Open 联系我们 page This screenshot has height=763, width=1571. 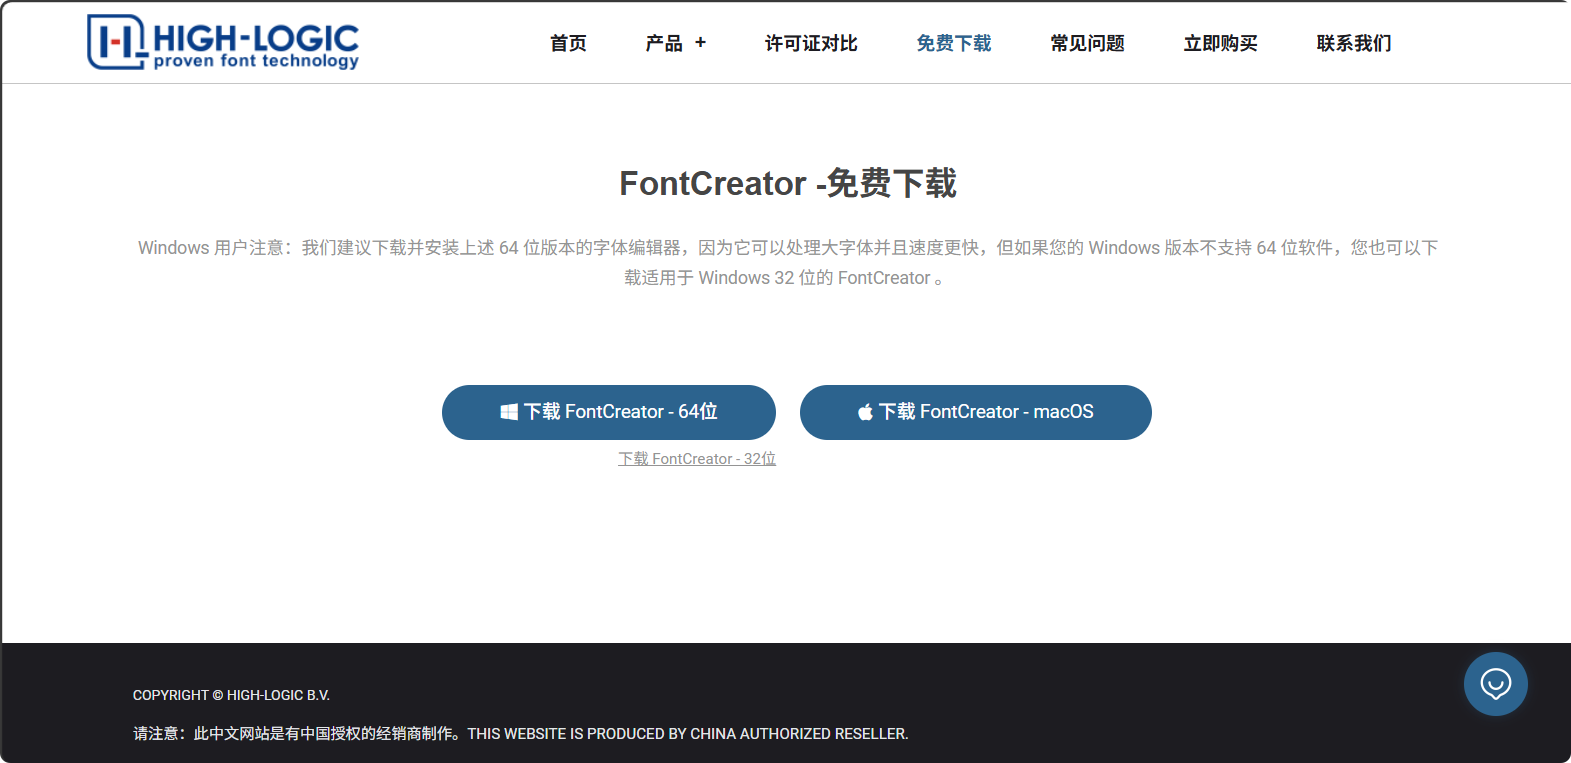coord(1354,43)
